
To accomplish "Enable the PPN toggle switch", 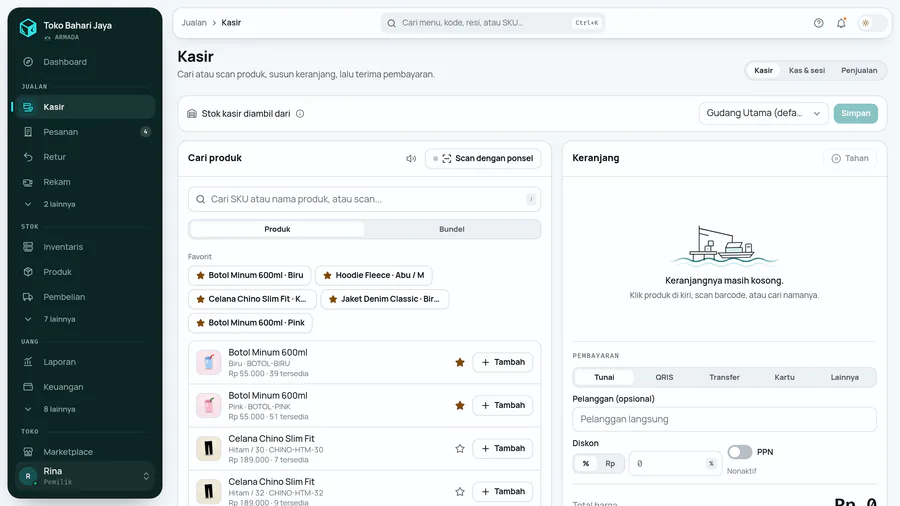I will (x=739, y=452).
